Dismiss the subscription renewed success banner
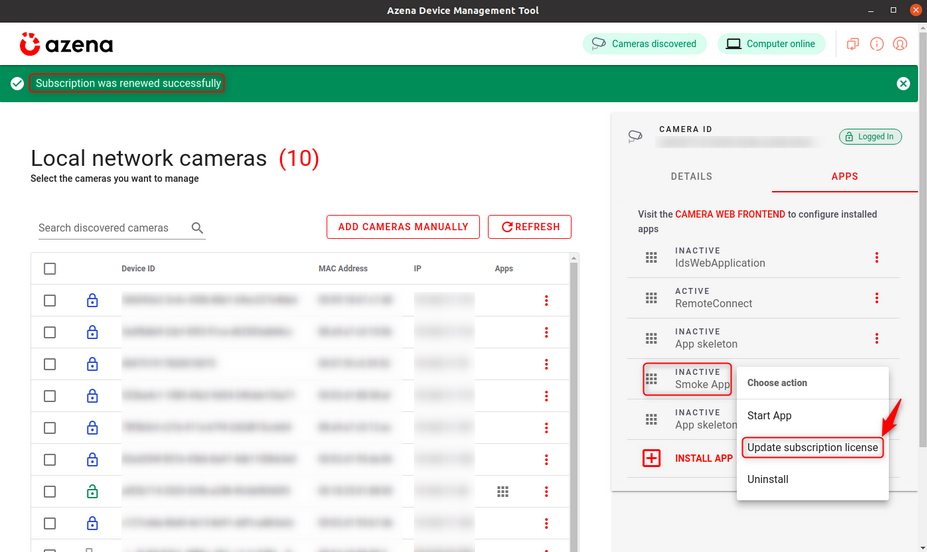The height and width of the screenshot is (552, 927). pos(903,84)
